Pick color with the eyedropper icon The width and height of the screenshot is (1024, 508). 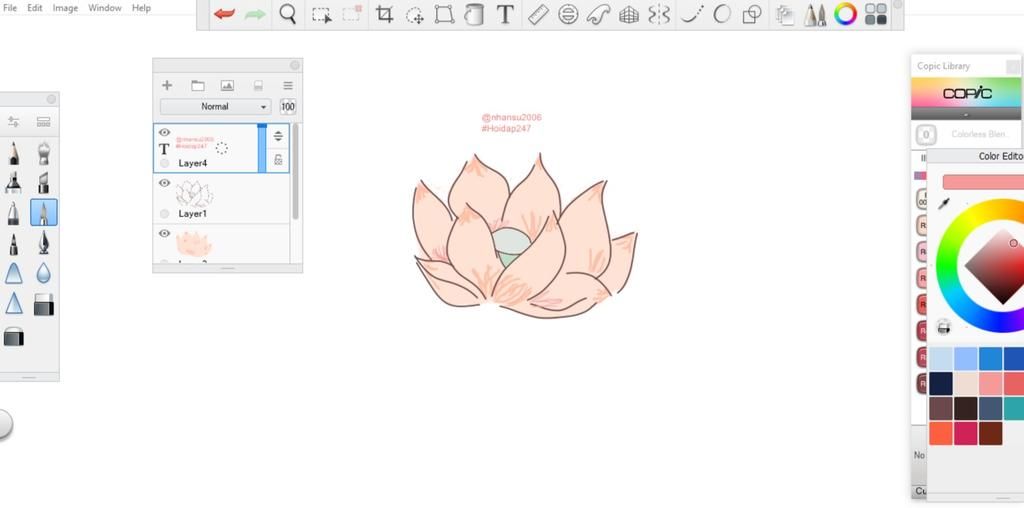(x=944, y=204)
